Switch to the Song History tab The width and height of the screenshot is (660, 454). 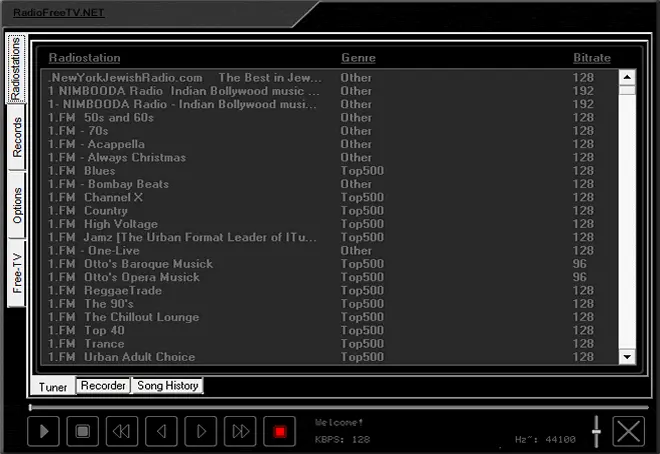(168, 385)
